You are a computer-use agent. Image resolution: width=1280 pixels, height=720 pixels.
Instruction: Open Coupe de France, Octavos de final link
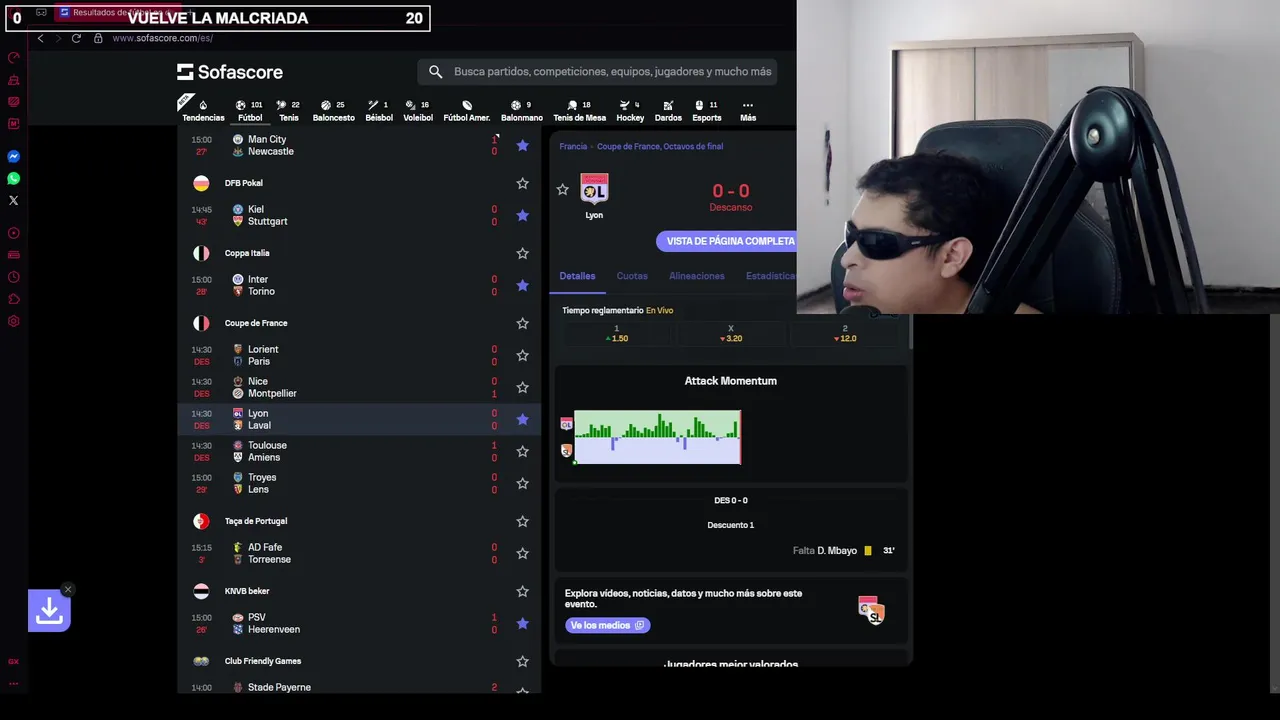660,146
